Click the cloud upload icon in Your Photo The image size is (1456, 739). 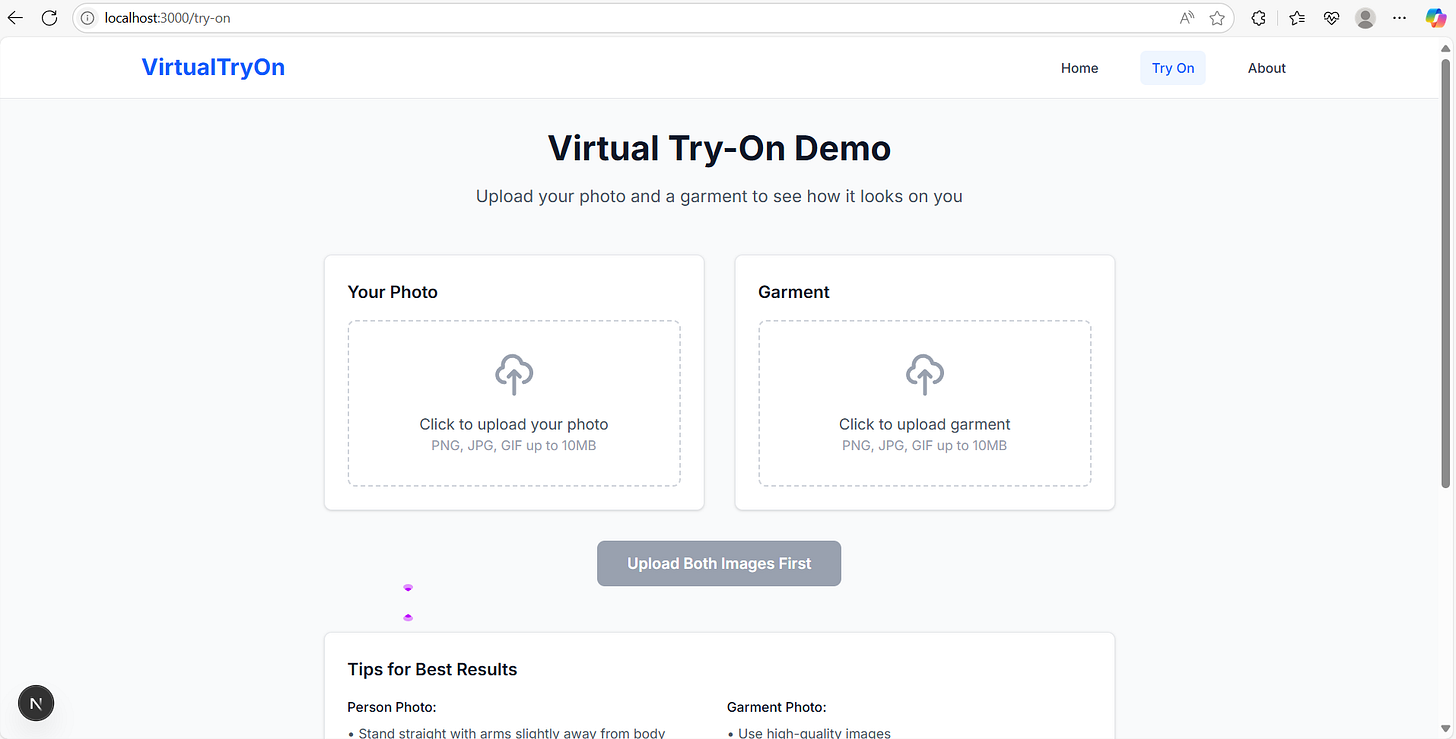(x=514, y=374)
